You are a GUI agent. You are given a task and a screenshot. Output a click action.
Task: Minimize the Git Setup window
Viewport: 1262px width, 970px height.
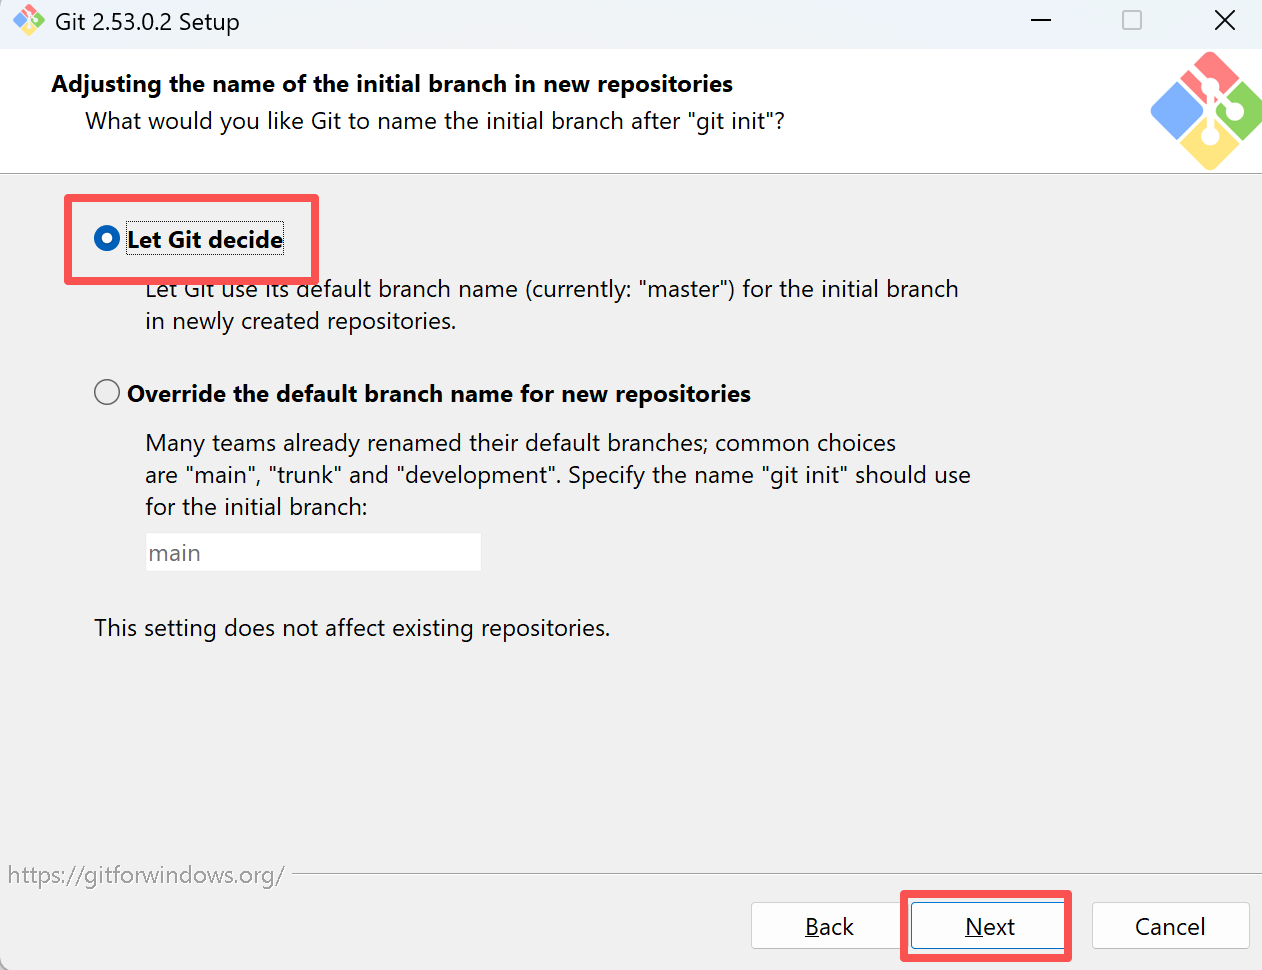(x=1041, y=21)
